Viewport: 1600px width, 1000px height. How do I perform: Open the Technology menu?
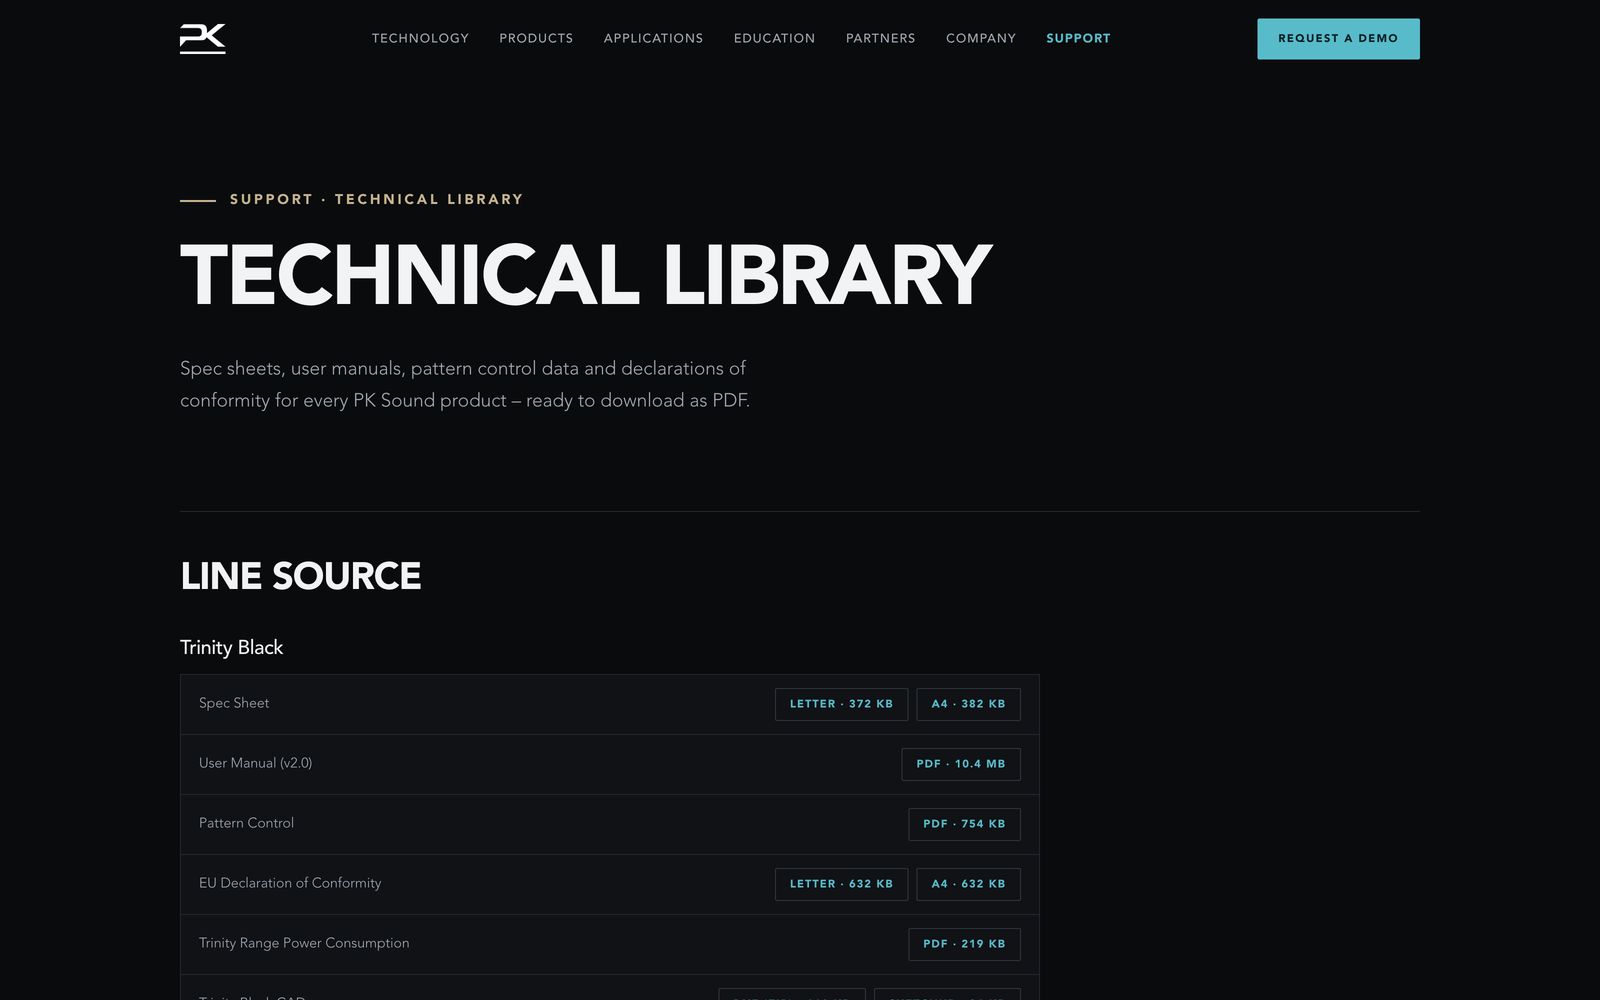(x=420, y=38)
